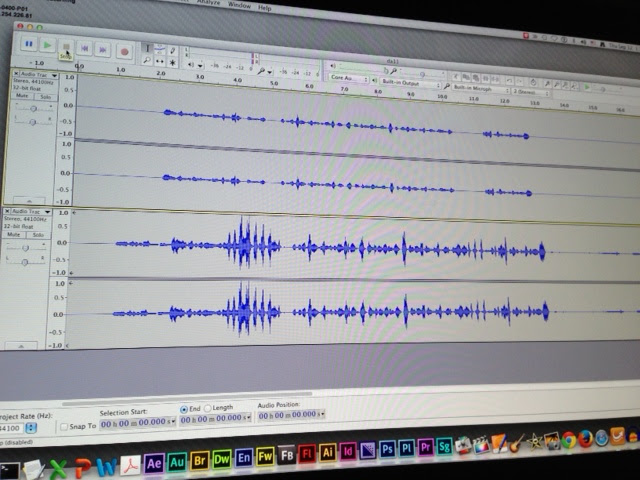Click the Play-at-speed green icon
The width and height of the screenshot is (640, 480).
coord(587,87)
